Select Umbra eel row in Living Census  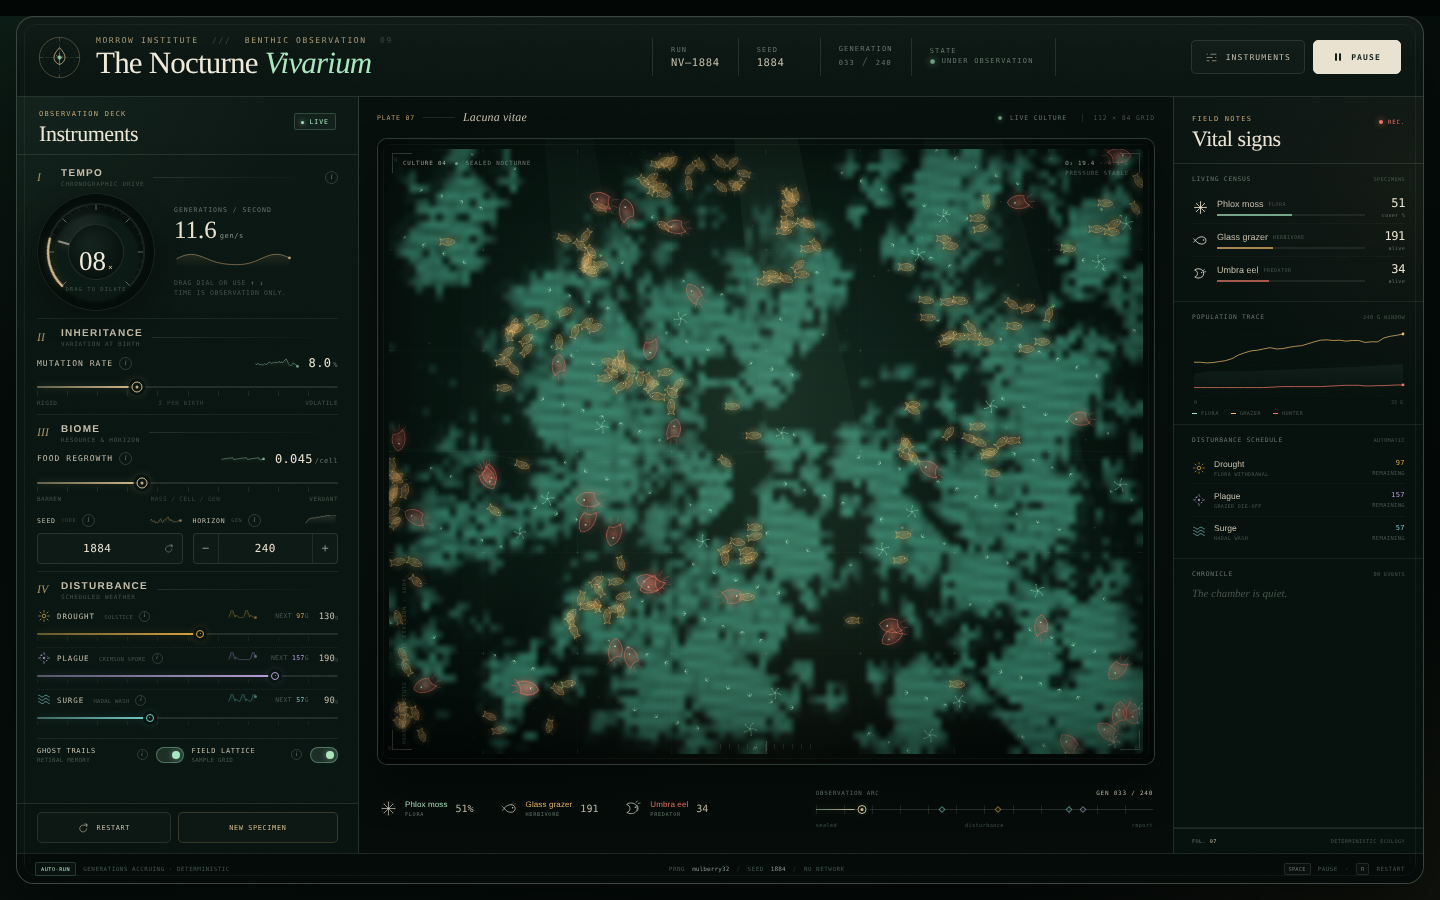(x=1298, y=273)
